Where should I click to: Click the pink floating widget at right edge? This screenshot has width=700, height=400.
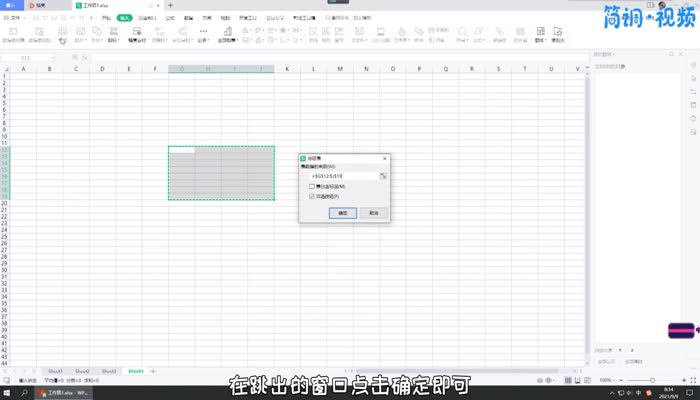pos(682,329)
